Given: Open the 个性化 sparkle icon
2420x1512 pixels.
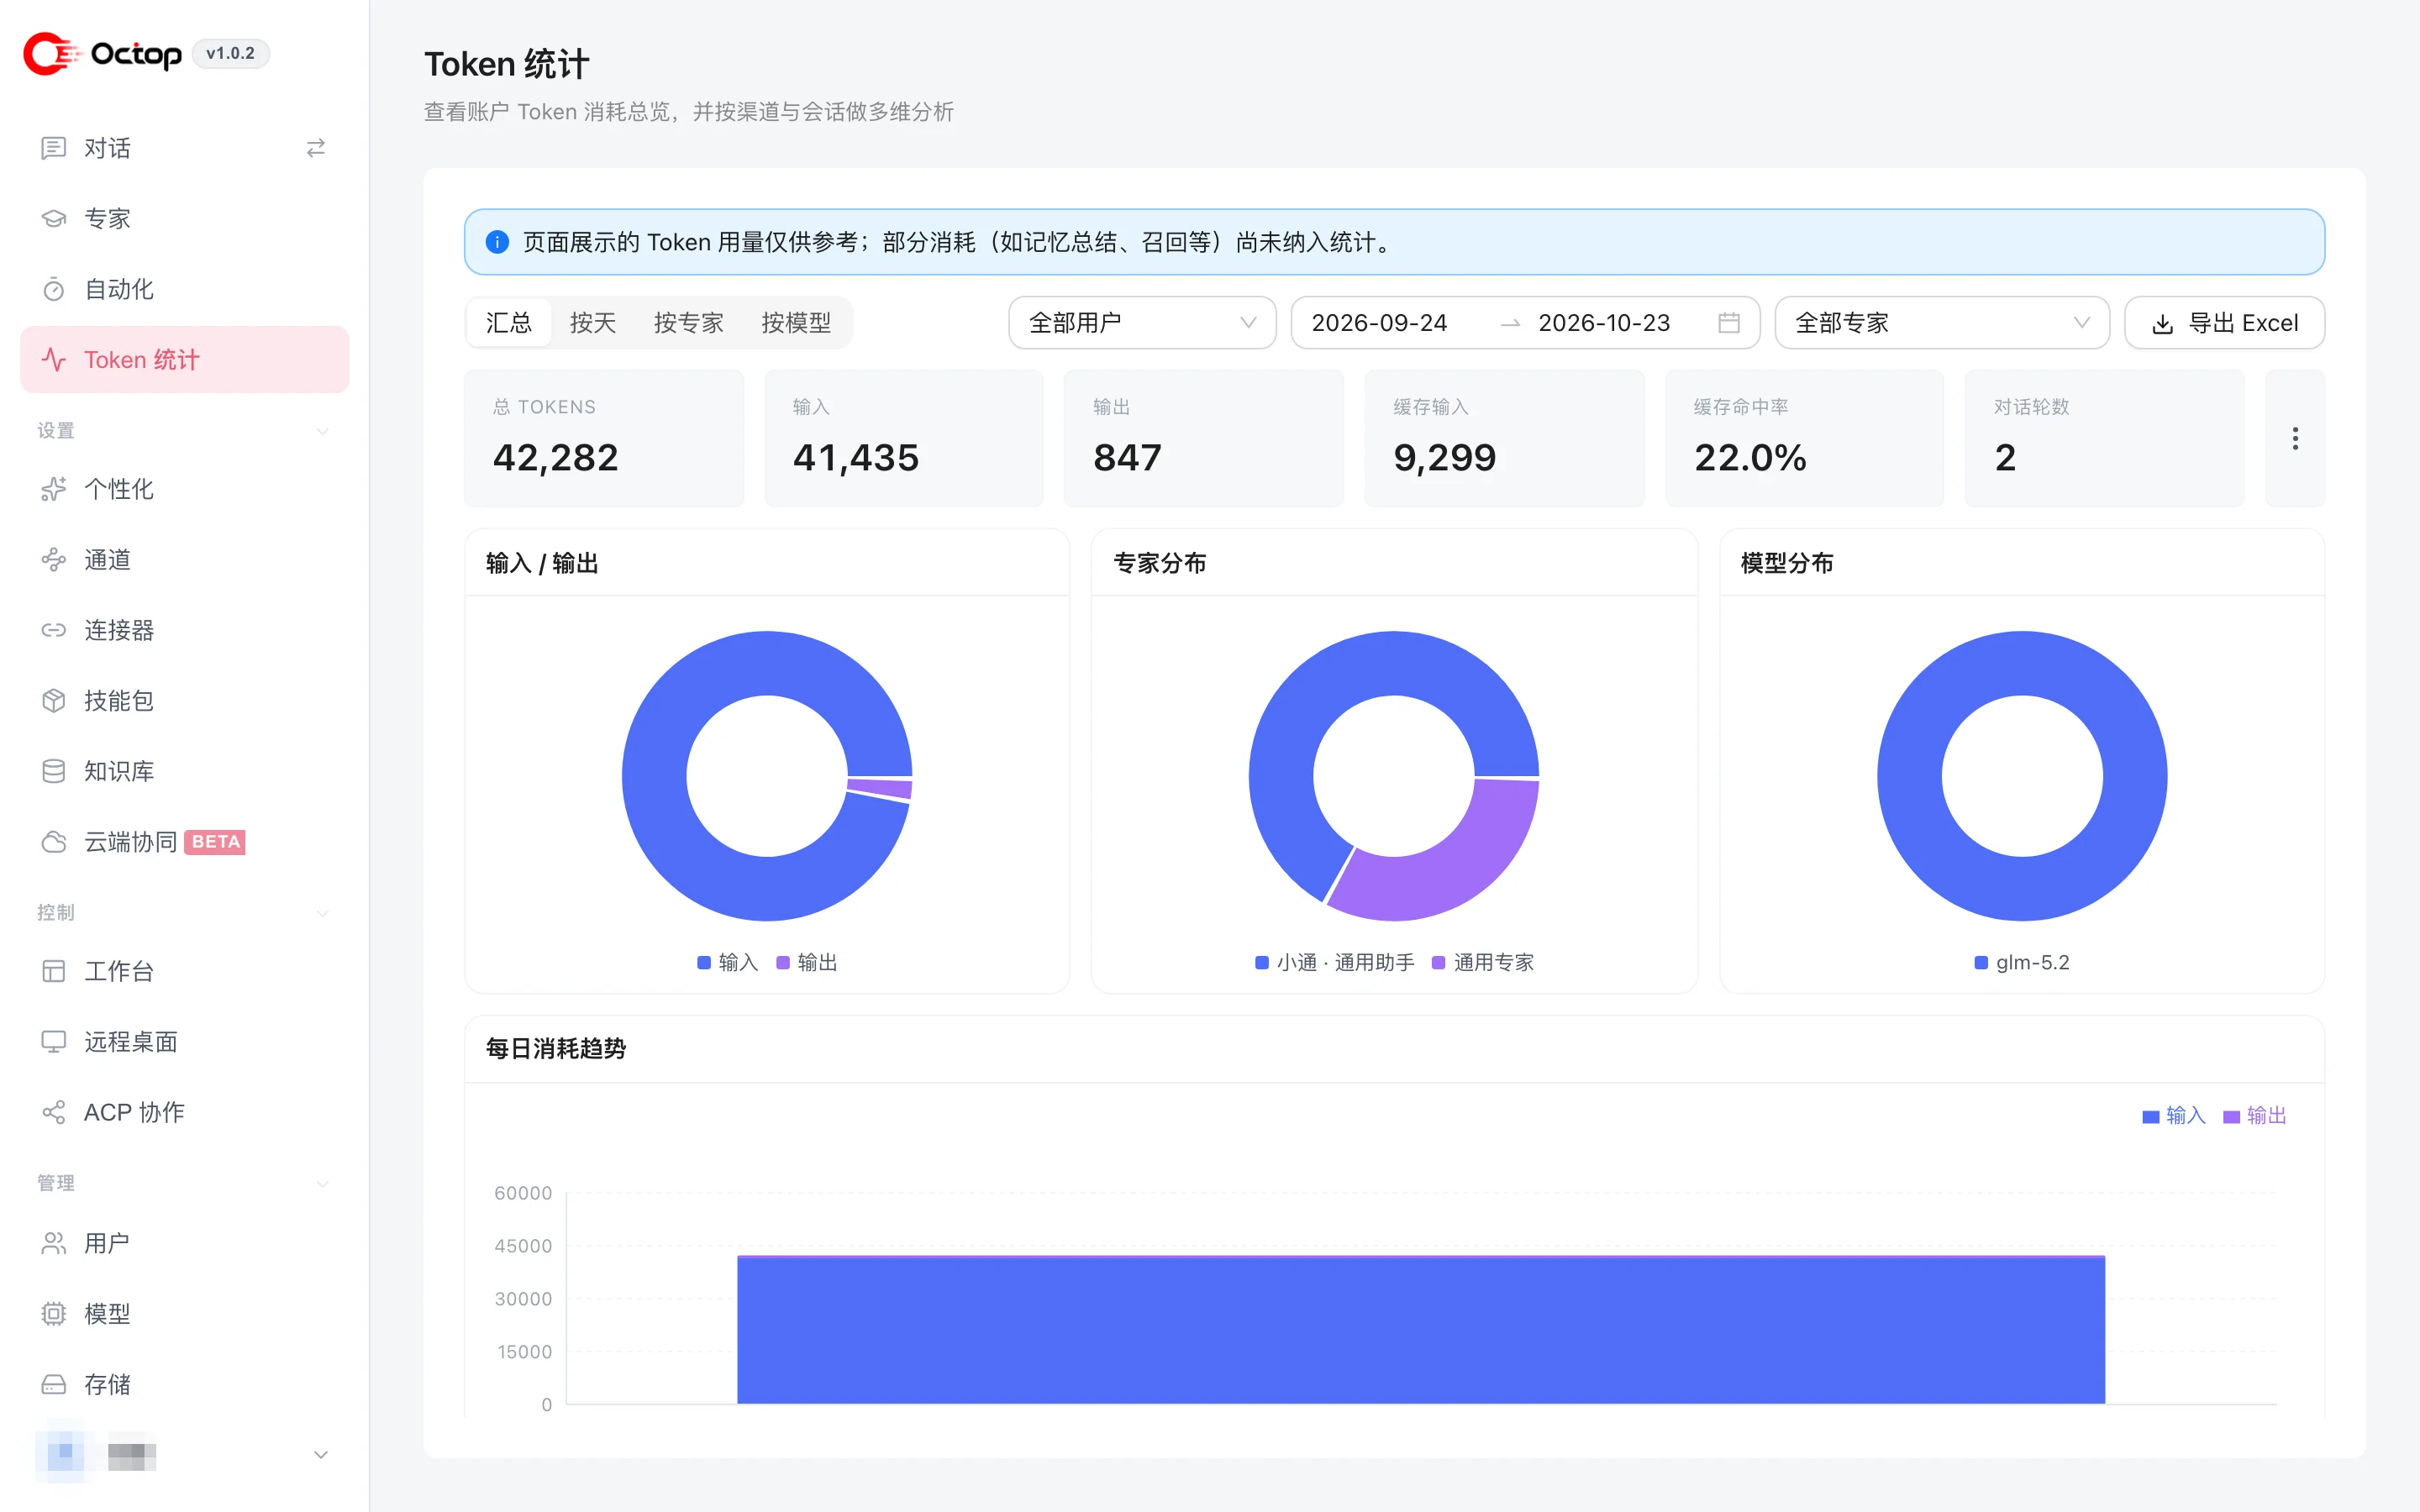Looking at the screenshot, I should click(53, 489).
